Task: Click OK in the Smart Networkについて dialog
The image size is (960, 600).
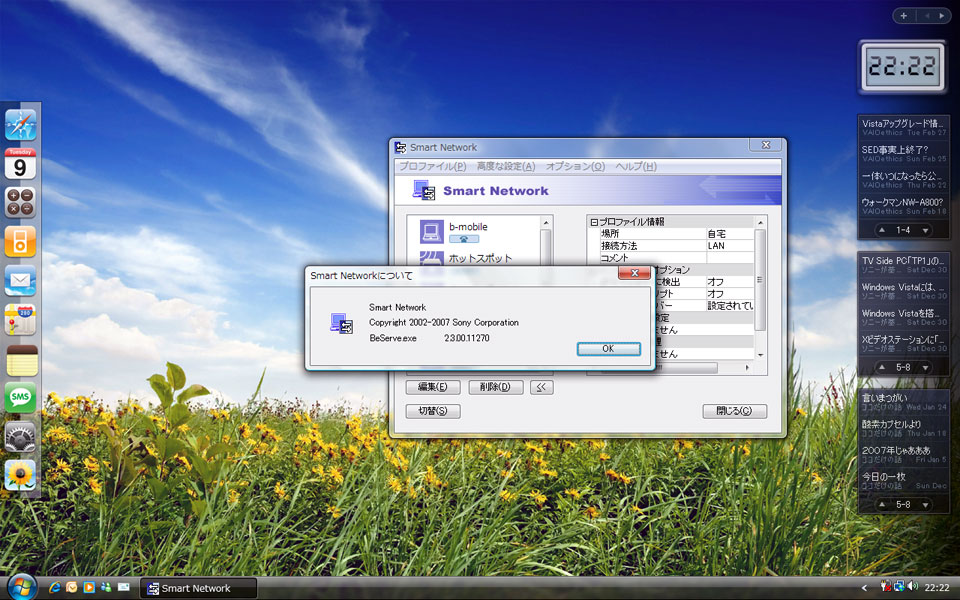Action: pyautogui.click(x=609, y=348)
